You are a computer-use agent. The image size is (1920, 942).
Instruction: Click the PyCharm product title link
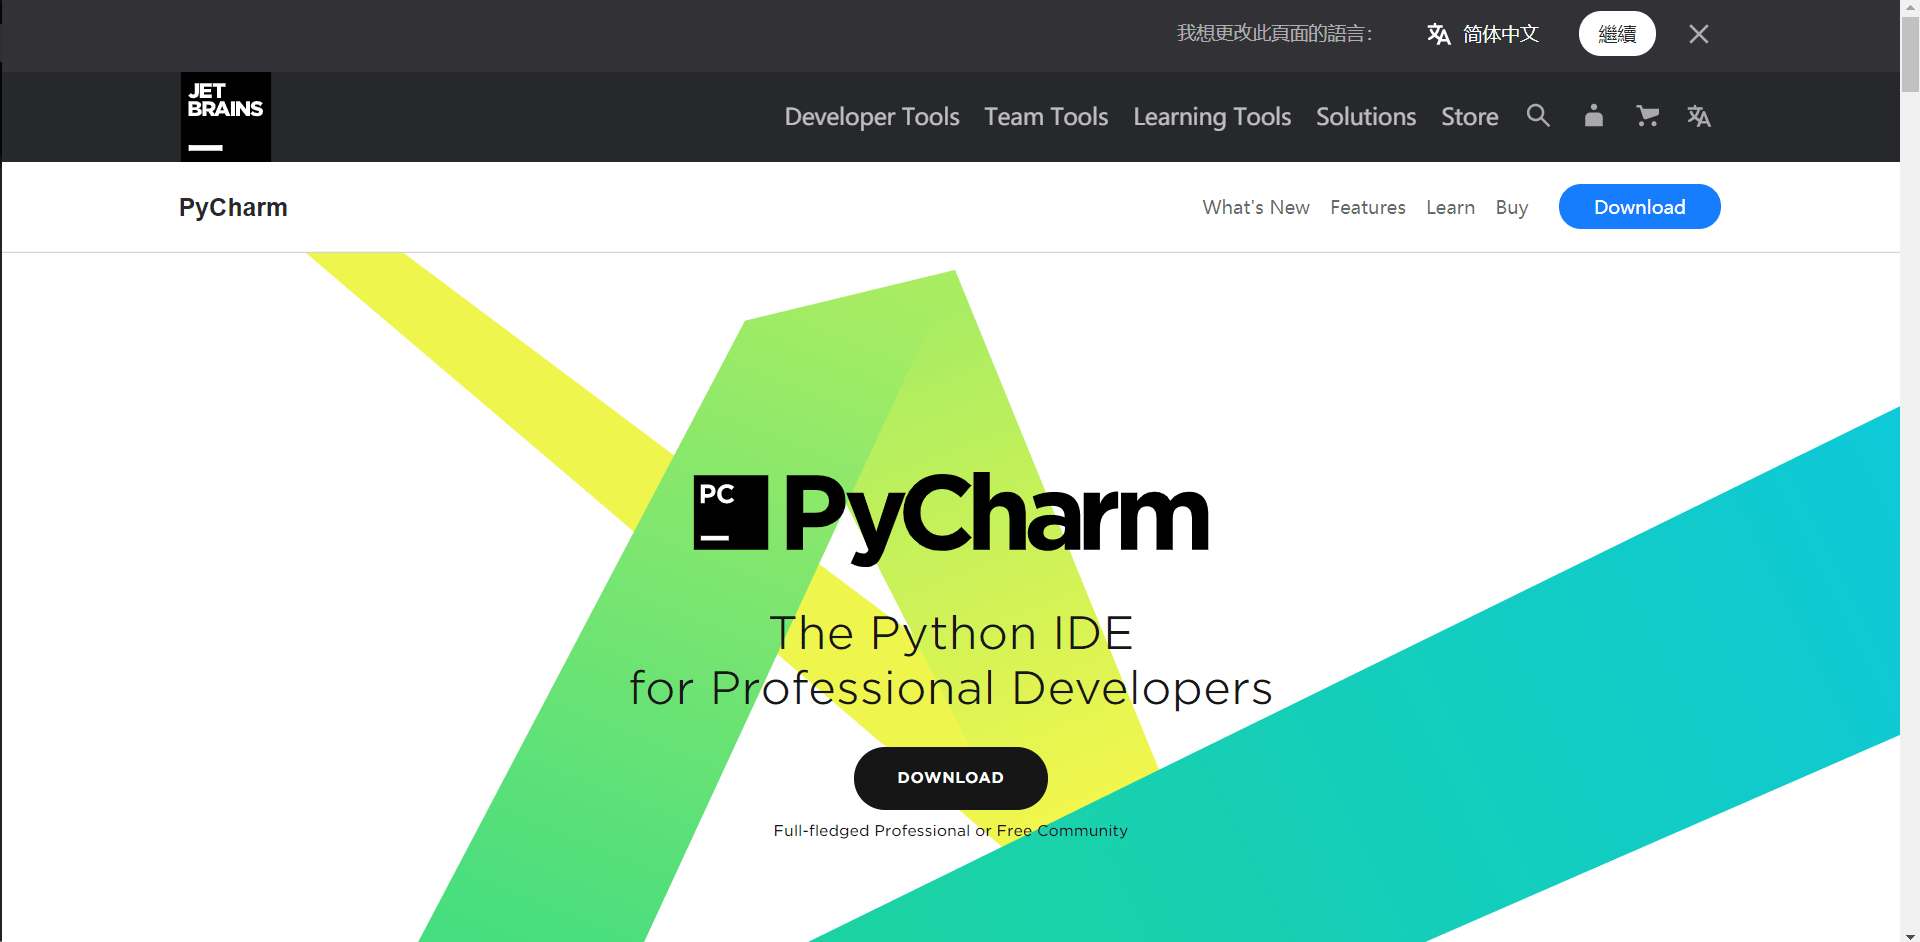(x=233, y=207)
